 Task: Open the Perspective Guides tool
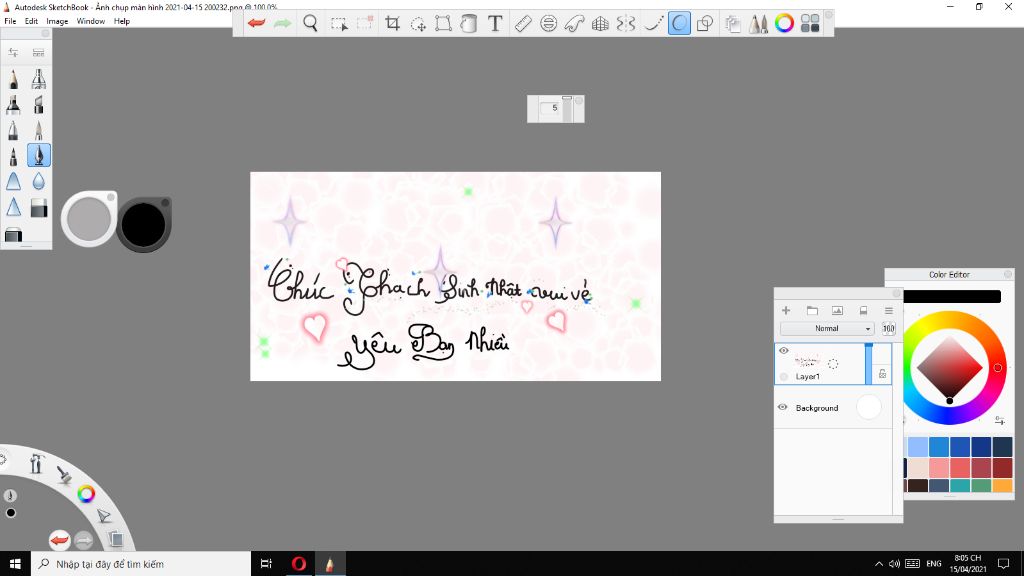click(600, 24)
